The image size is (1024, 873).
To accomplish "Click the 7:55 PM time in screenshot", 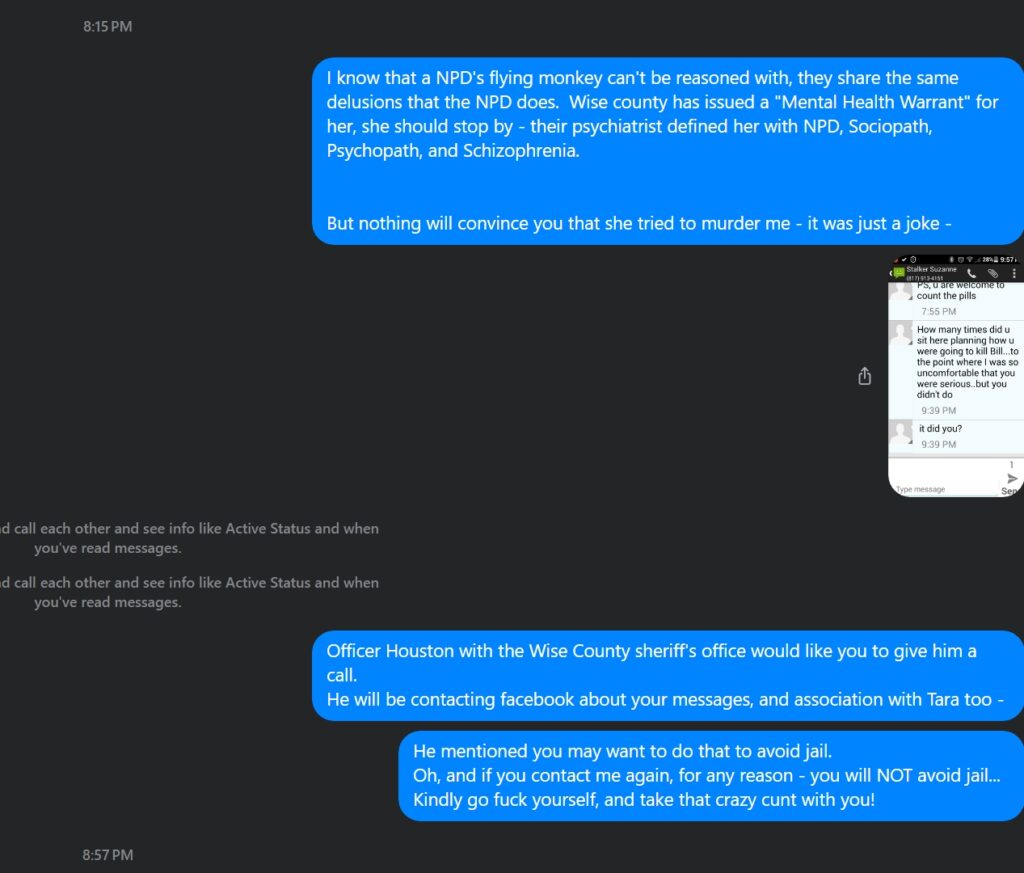I will (938, 311).
